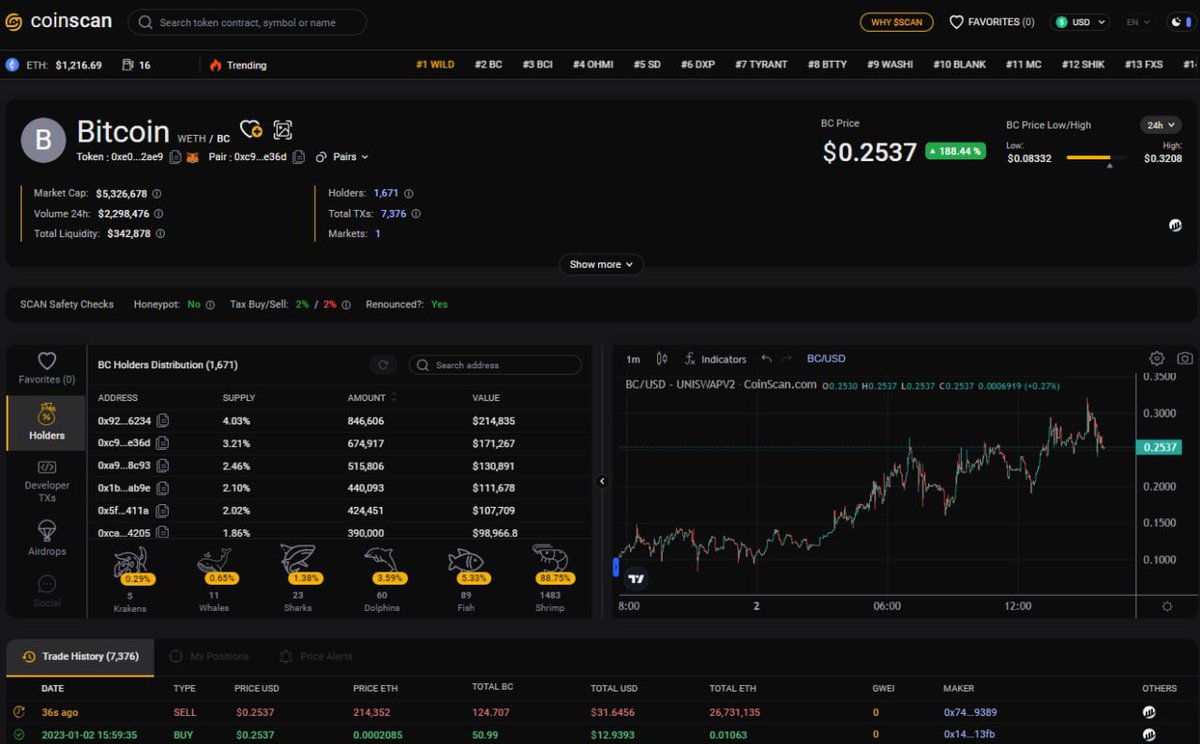The image size is (1200, 744).
Task: Open chart Indicators menu
Action: tap(715, 359)
